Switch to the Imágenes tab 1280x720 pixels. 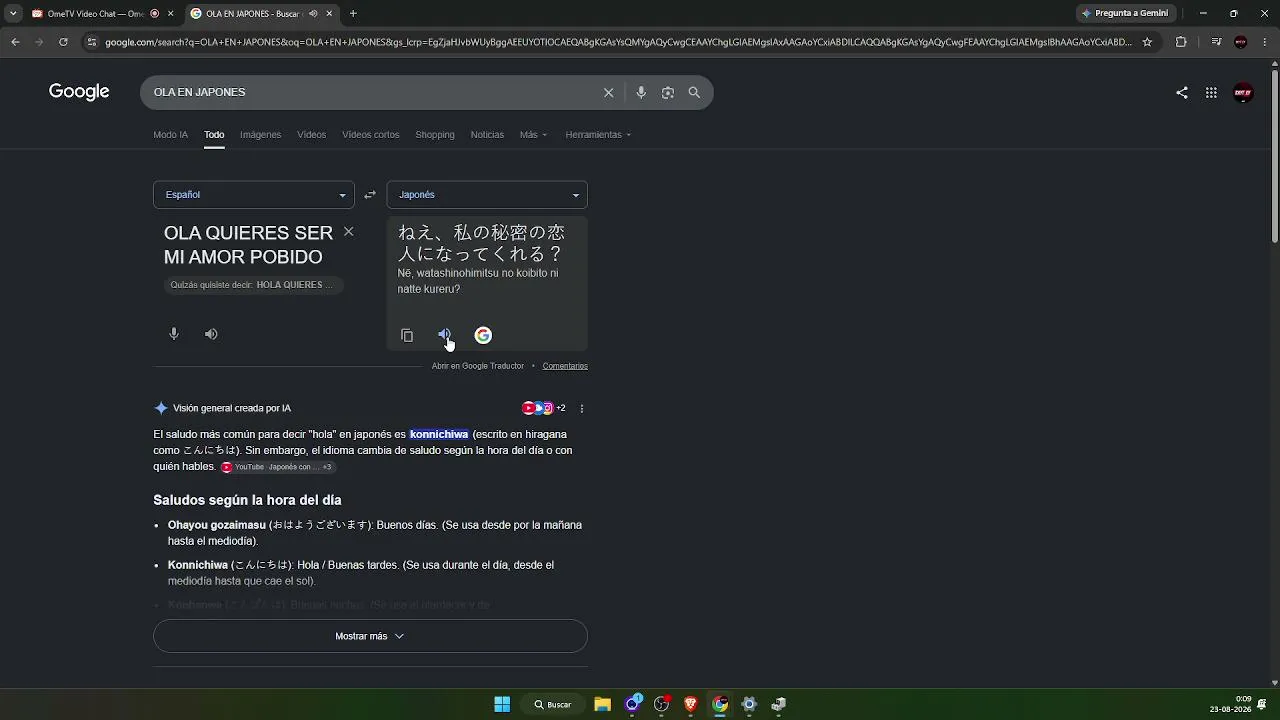coord(260,135)
